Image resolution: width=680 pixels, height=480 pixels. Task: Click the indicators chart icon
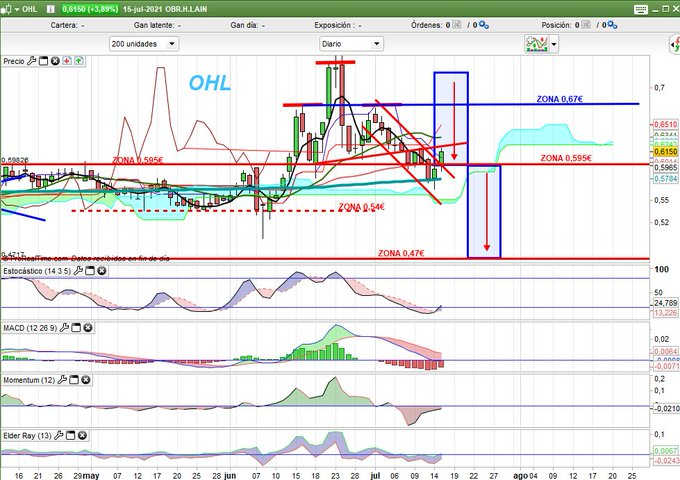pyautogui.click(x=536, y=44)
